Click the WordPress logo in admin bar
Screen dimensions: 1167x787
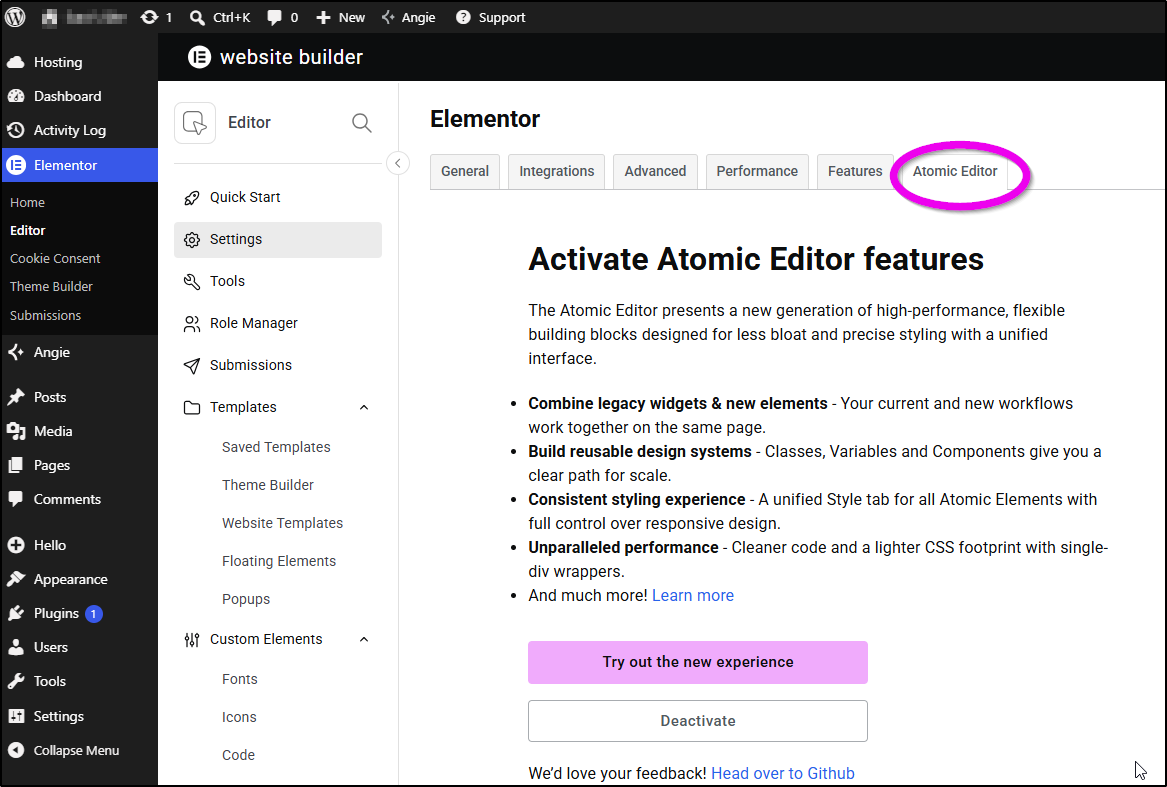pos(15,16)
